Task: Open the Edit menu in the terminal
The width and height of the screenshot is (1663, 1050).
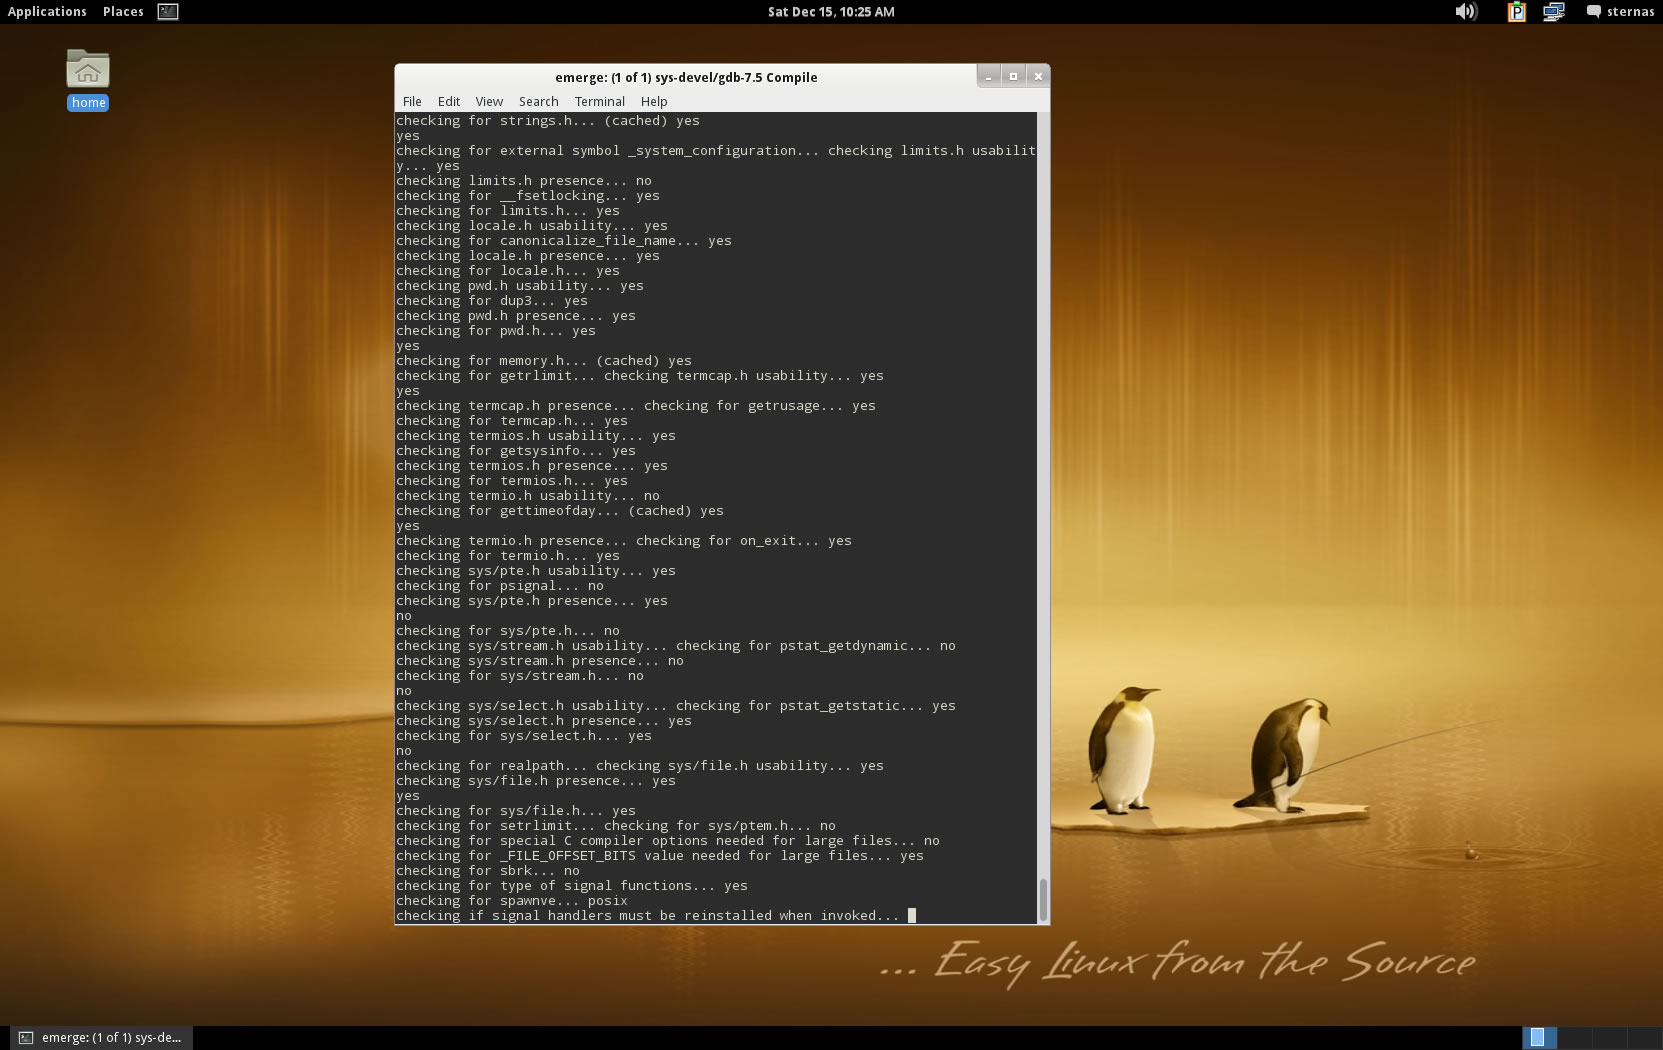Action: coord(449,101)
